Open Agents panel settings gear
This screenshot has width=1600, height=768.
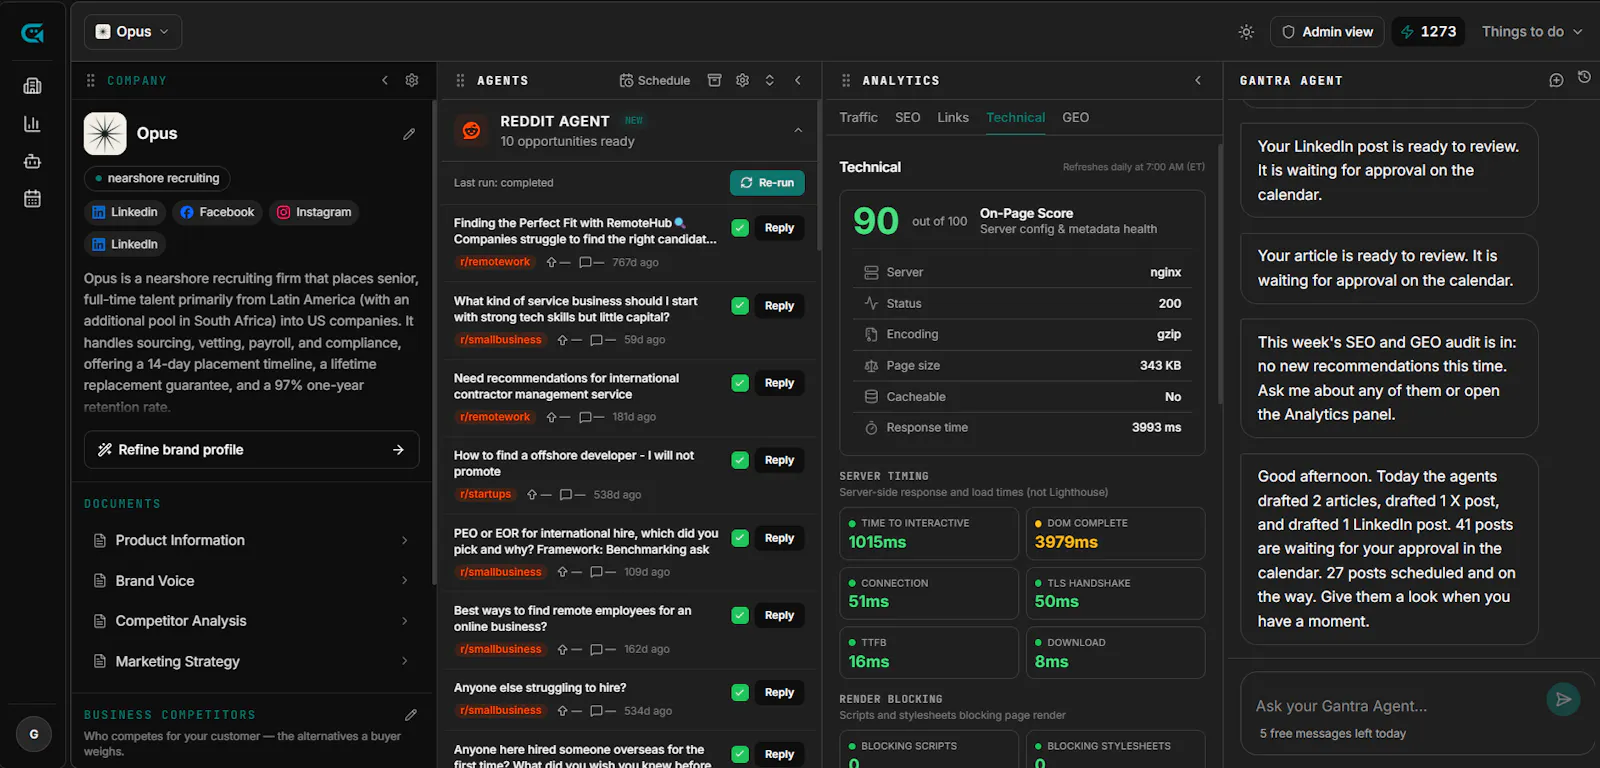(742, 80)
